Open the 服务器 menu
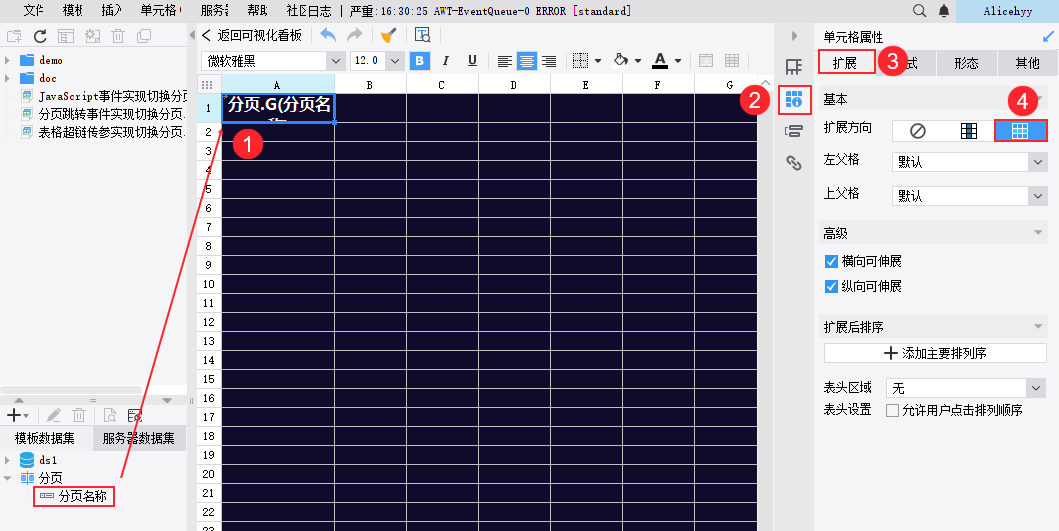Screen dimensions: 1059x531 (215, 11)
